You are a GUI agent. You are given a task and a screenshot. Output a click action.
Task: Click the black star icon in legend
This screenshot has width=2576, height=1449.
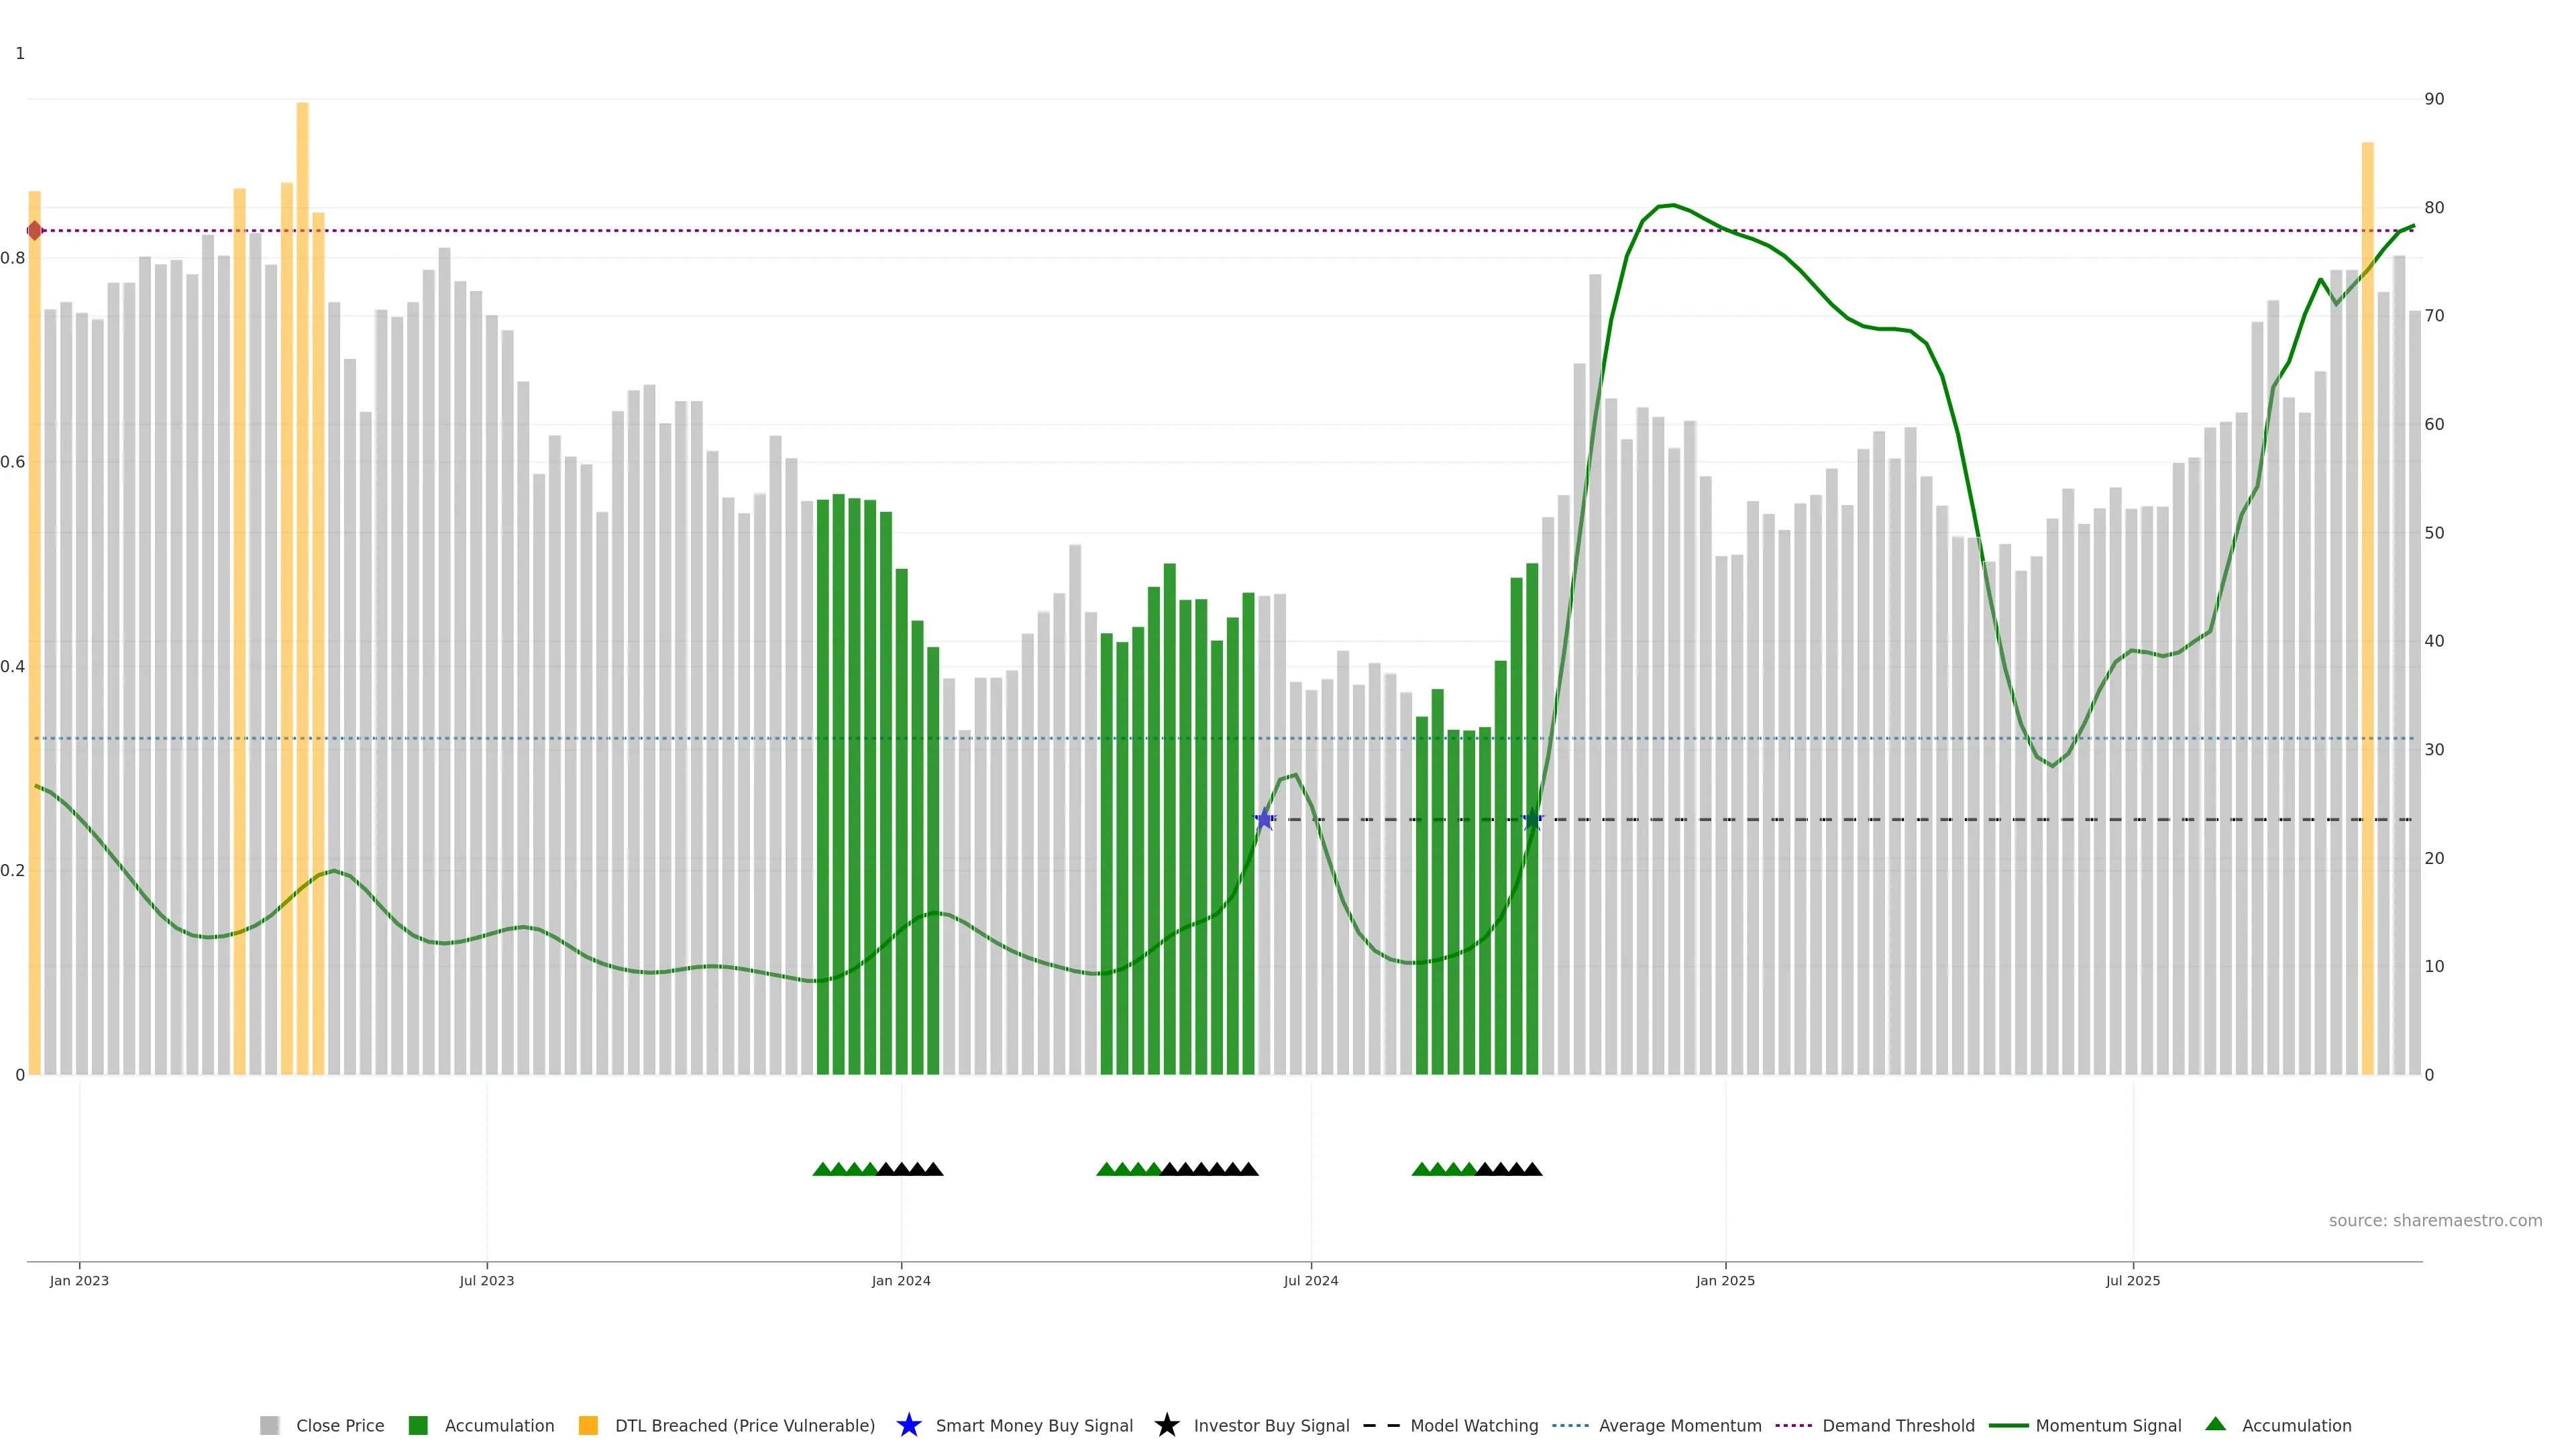pos(1166,1425)
